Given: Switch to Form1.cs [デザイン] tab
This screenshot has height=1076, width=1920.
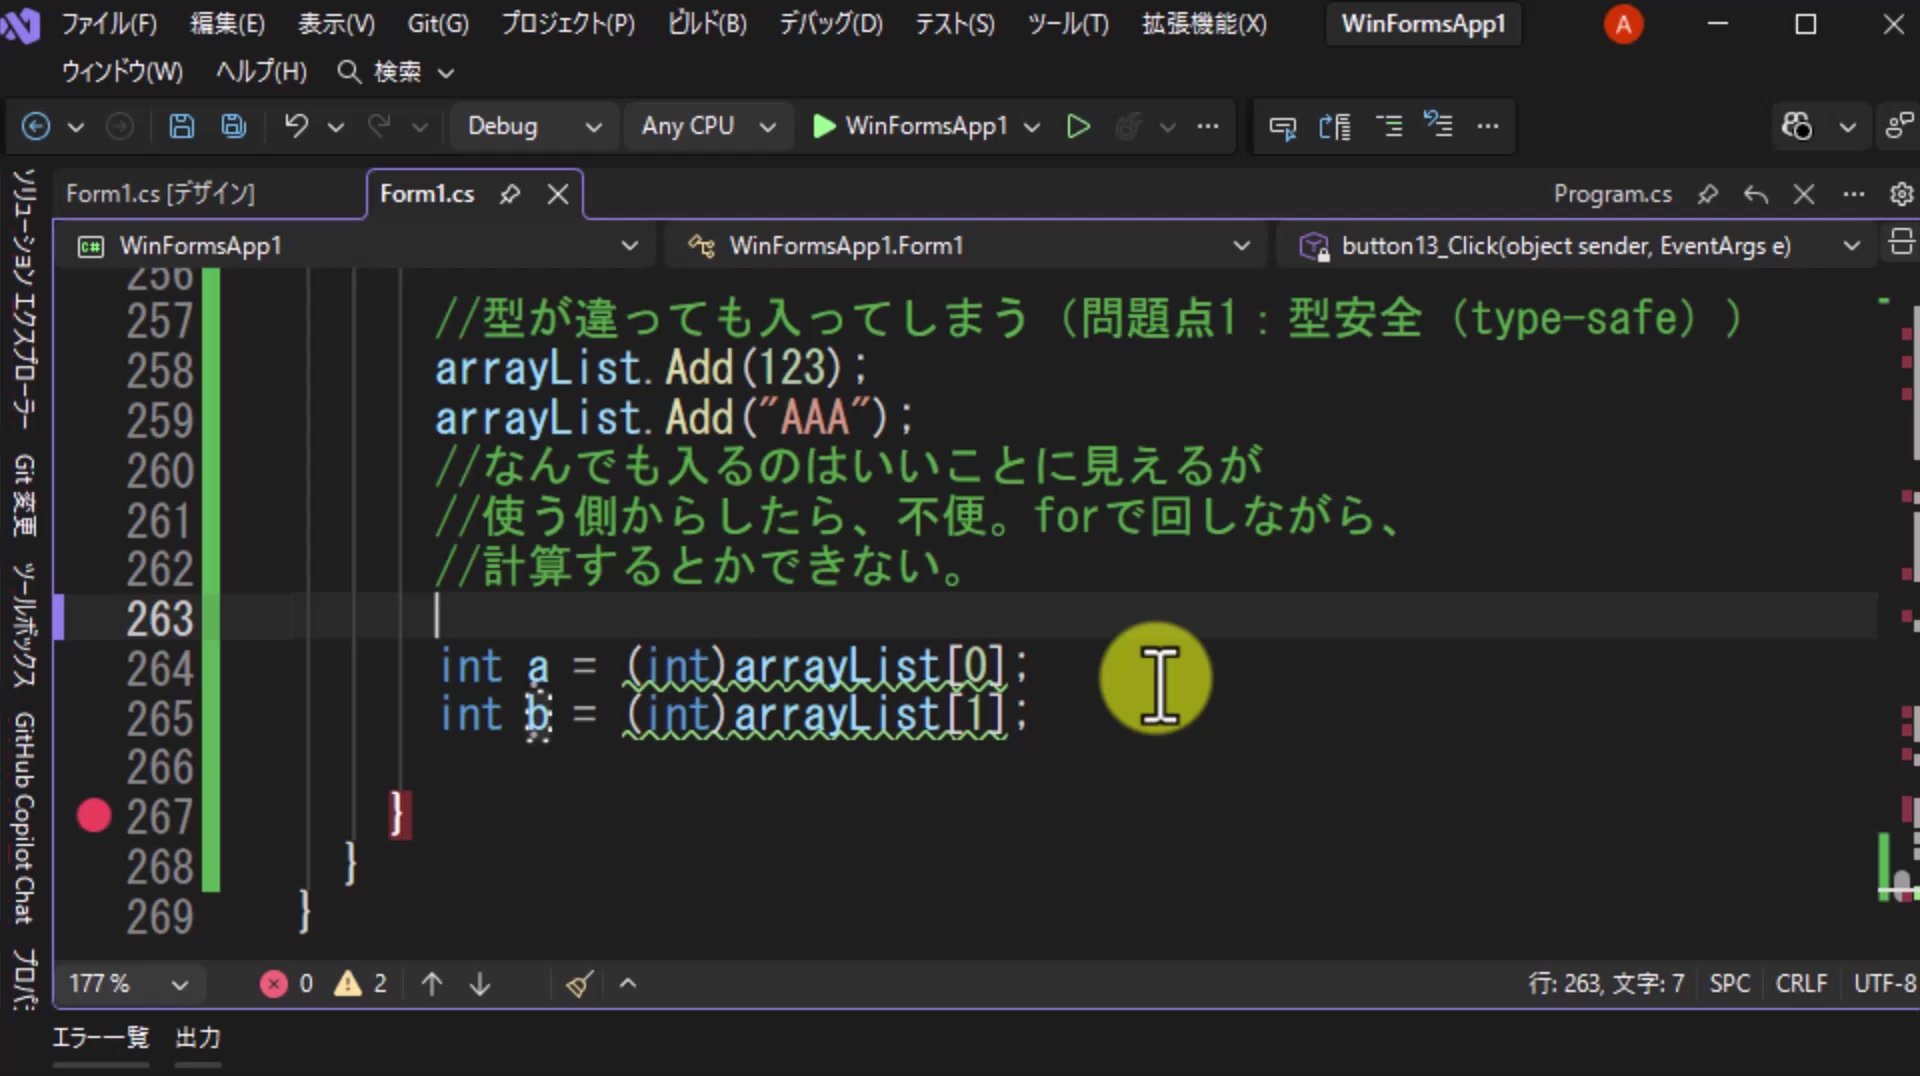Looking at the screenshot, I should point(160,194).
